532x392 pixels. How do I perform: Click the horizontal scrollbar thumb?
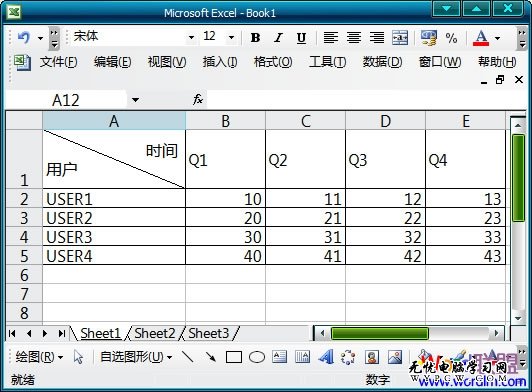(x=379, y=333)
